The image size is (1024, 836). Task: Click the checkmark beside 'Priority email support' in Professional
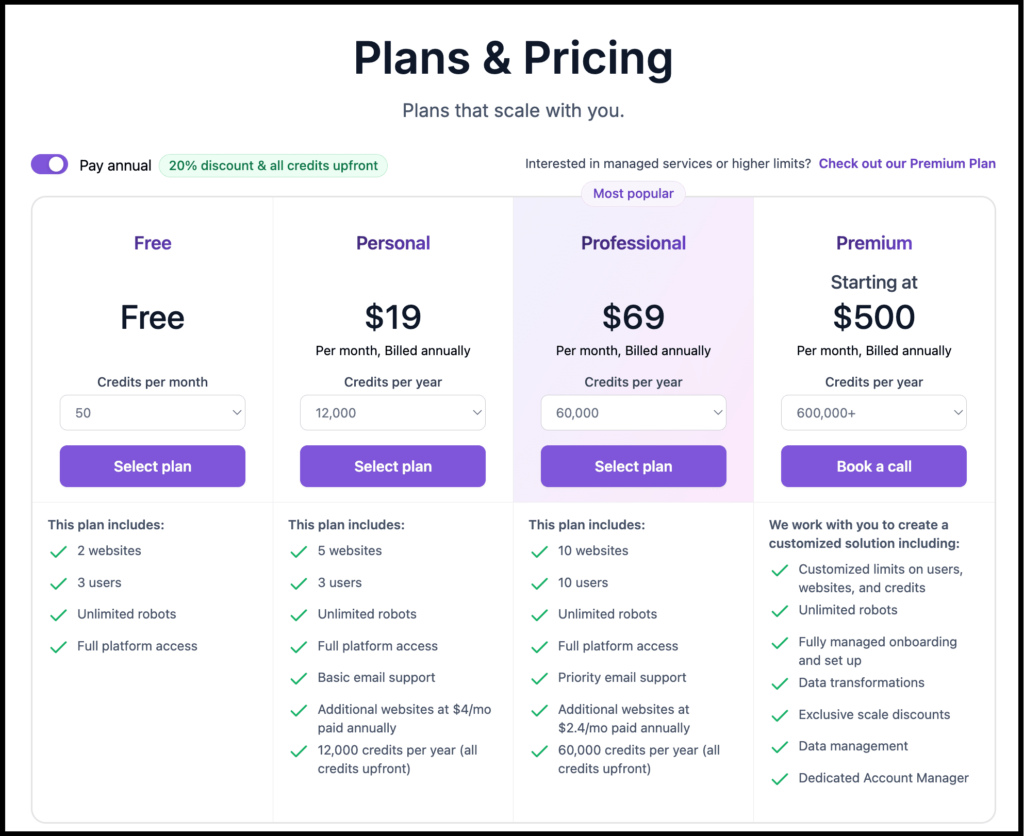[x=539, y=677]
